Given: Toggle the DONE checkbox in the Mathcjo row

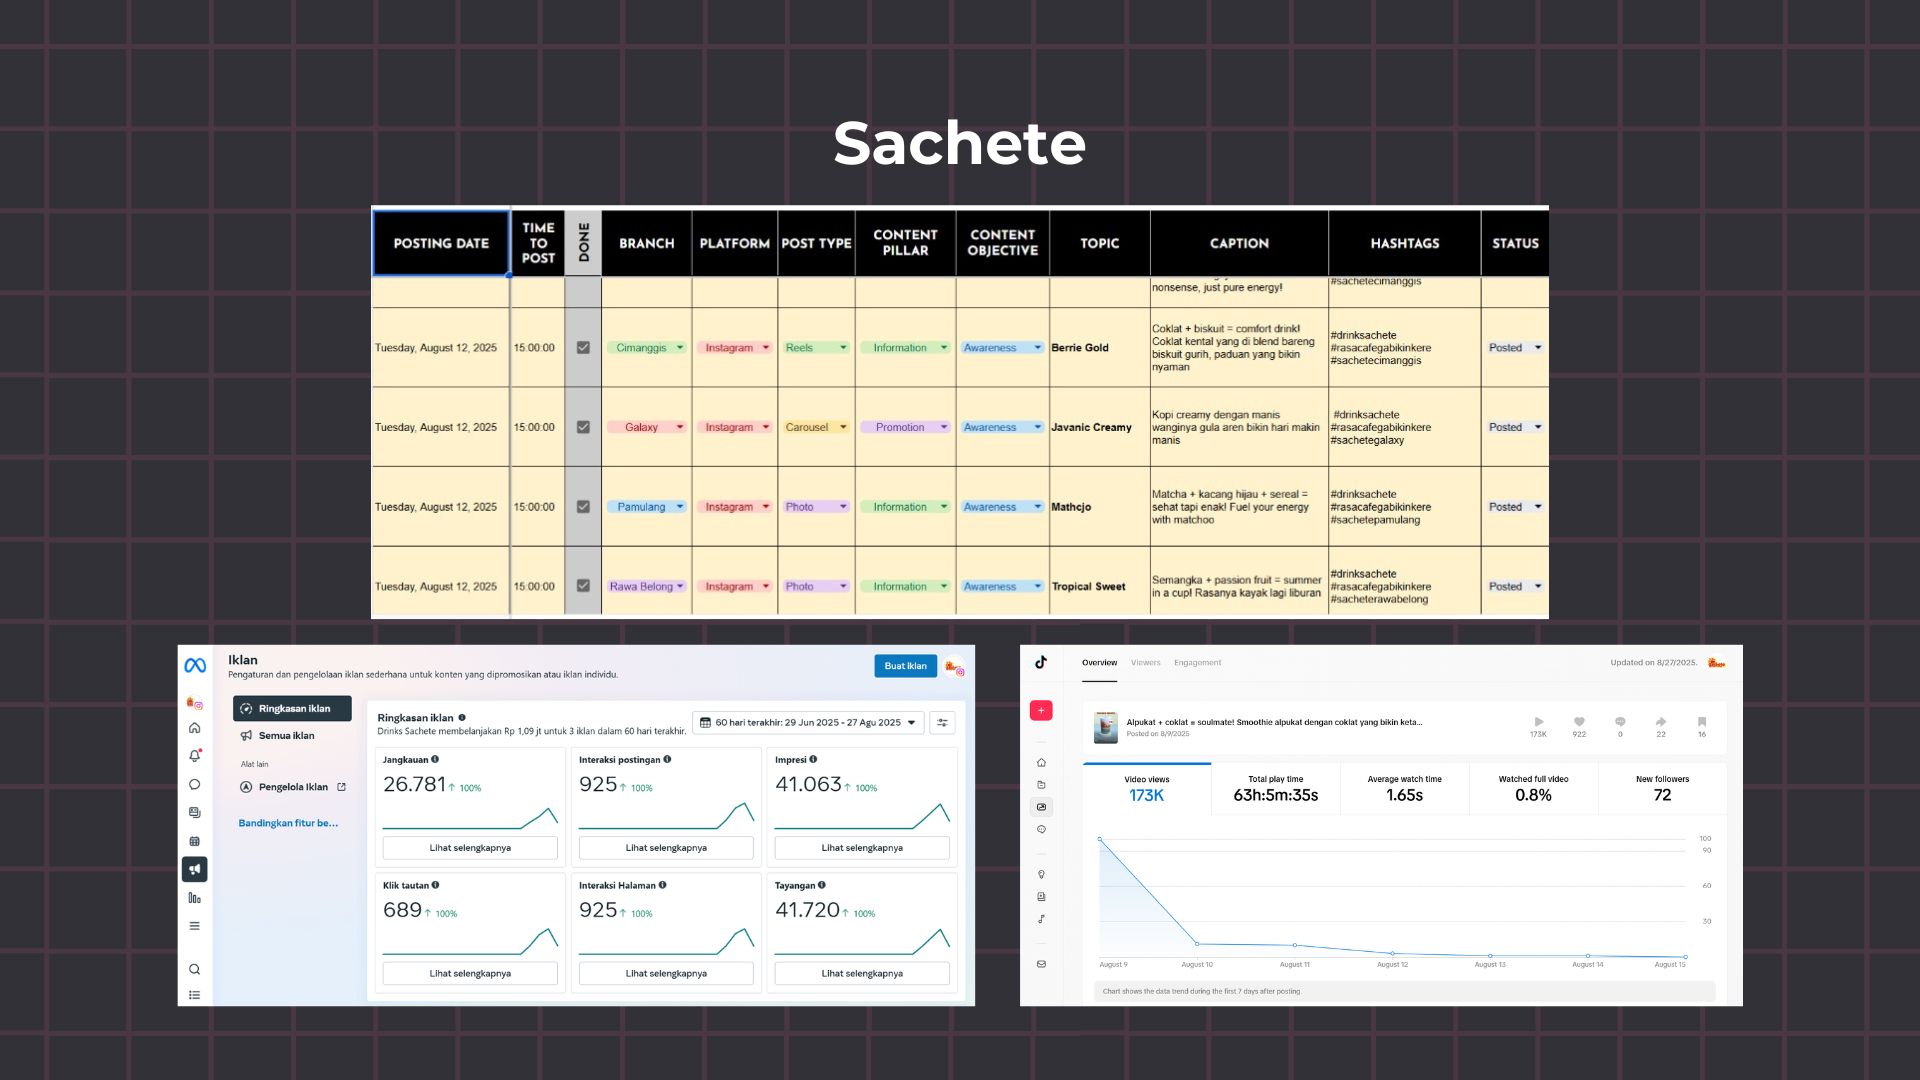Looking at the screenshot, I should (x=583, y=507).
